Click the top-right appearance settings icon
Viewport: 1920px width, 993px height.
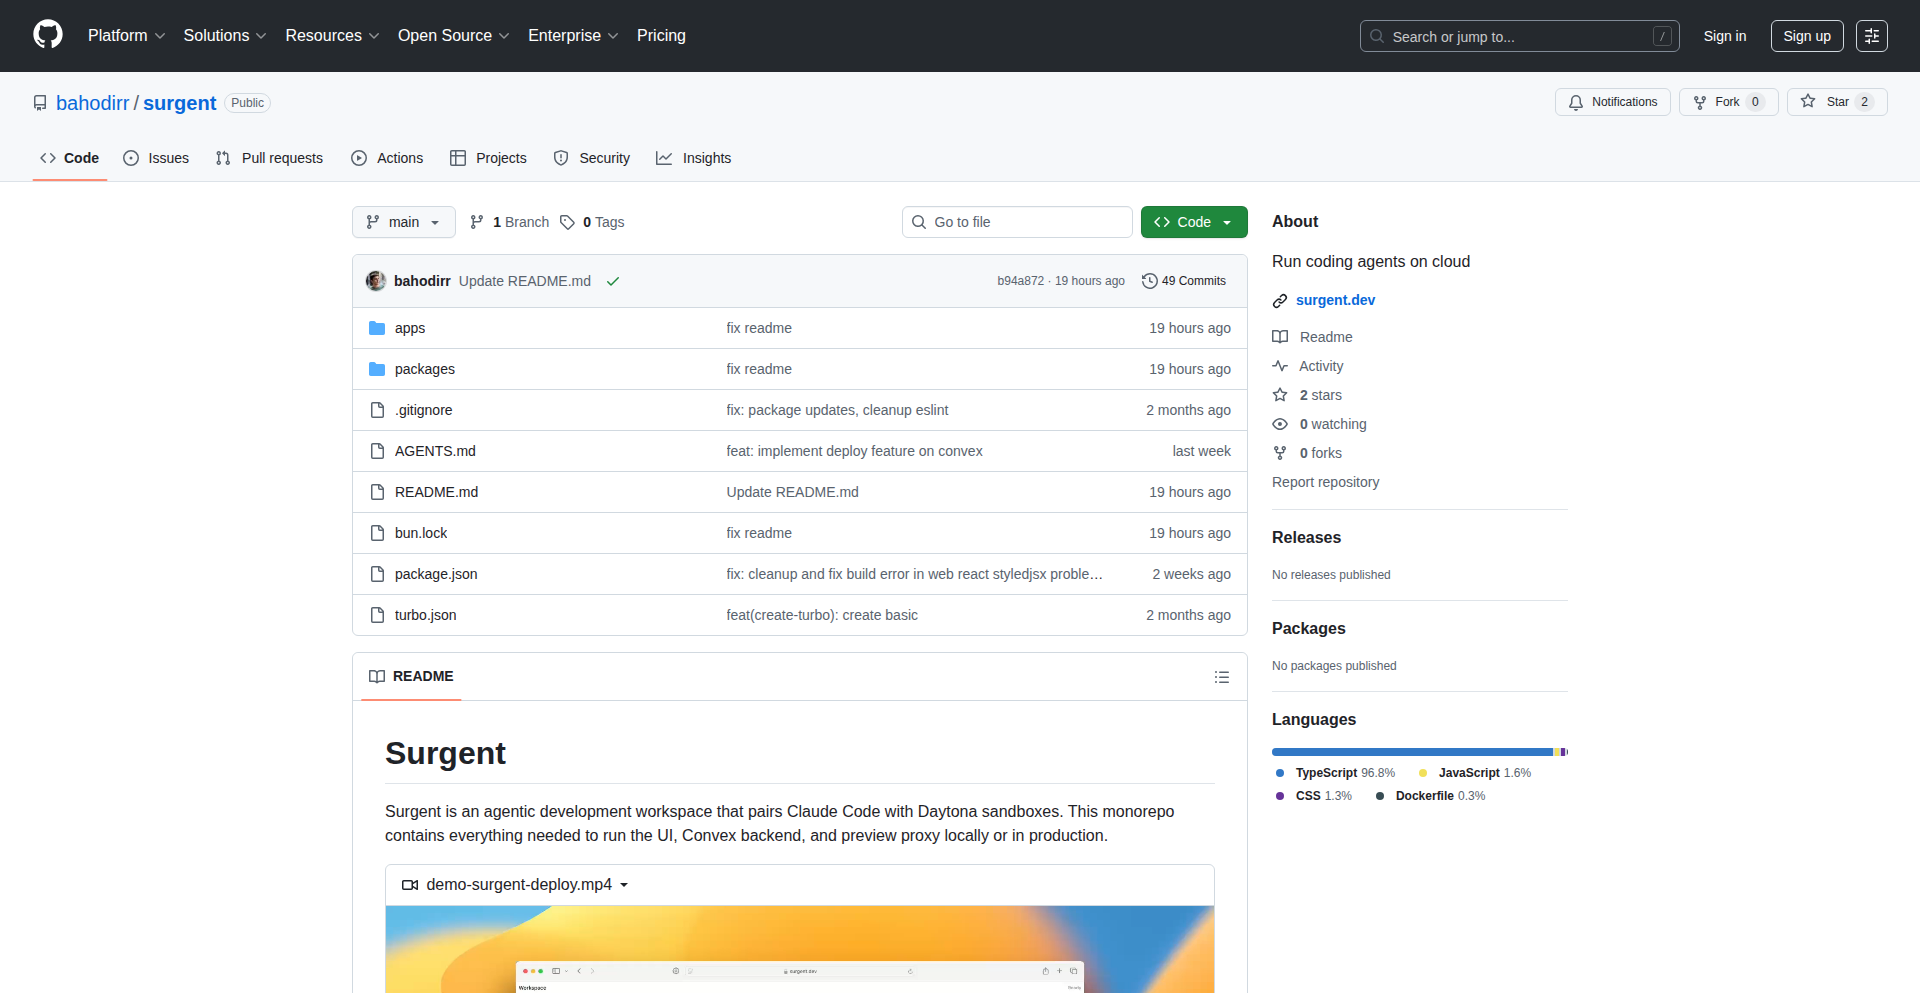click(1871, 36)
